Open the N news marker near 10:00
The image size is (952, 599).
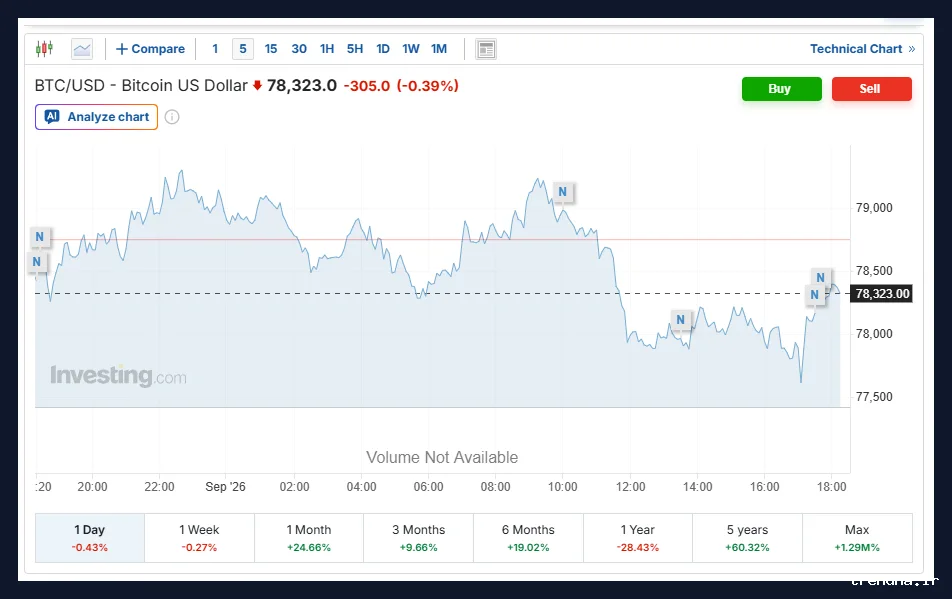(x=563, y=192)
